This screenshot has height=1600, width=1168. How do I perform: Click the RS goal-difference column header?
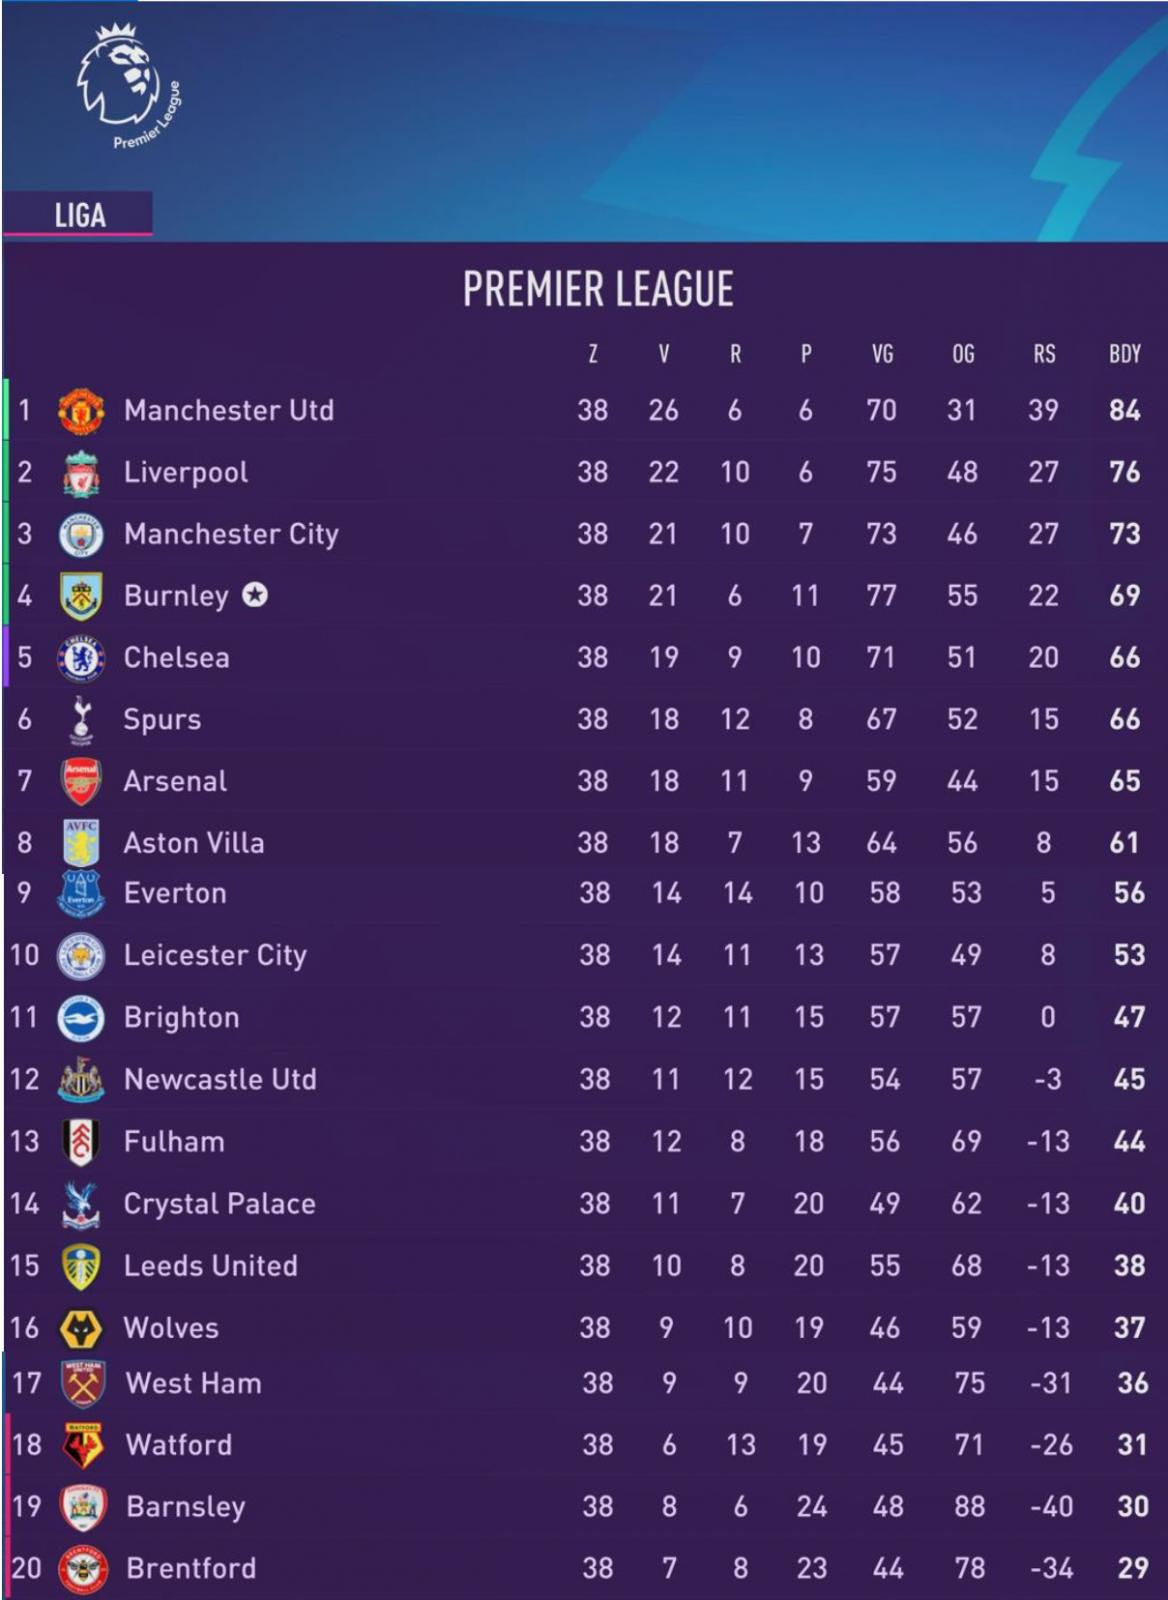(x=1044, y=353)
